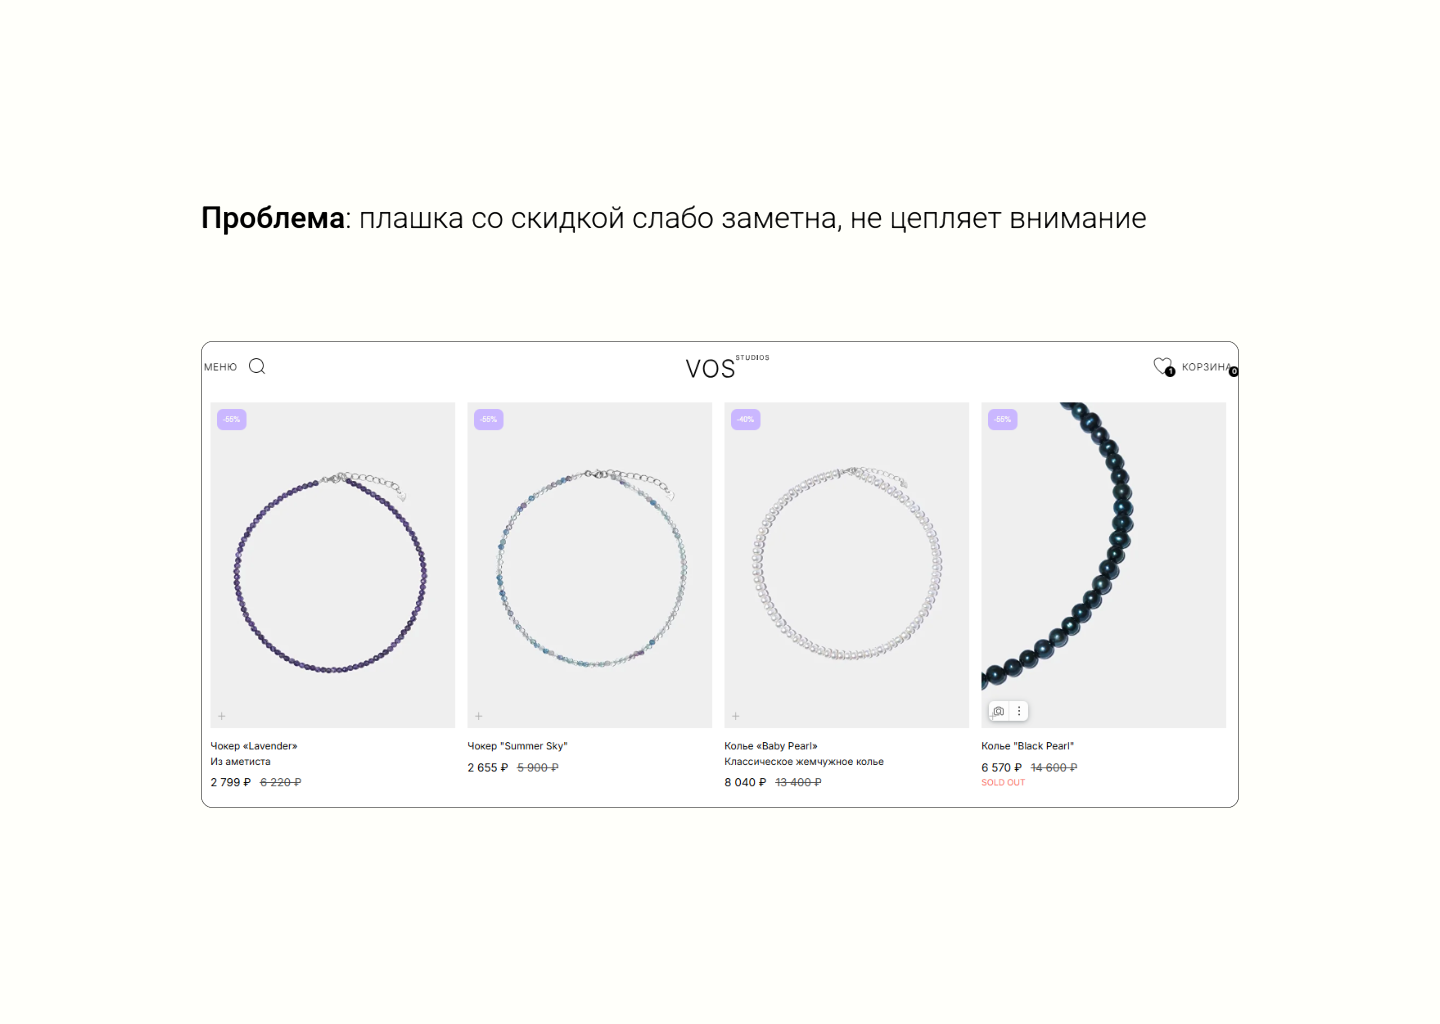
Task: Open the КОРЗИНА cart
Action: (x=1206, y=367)
